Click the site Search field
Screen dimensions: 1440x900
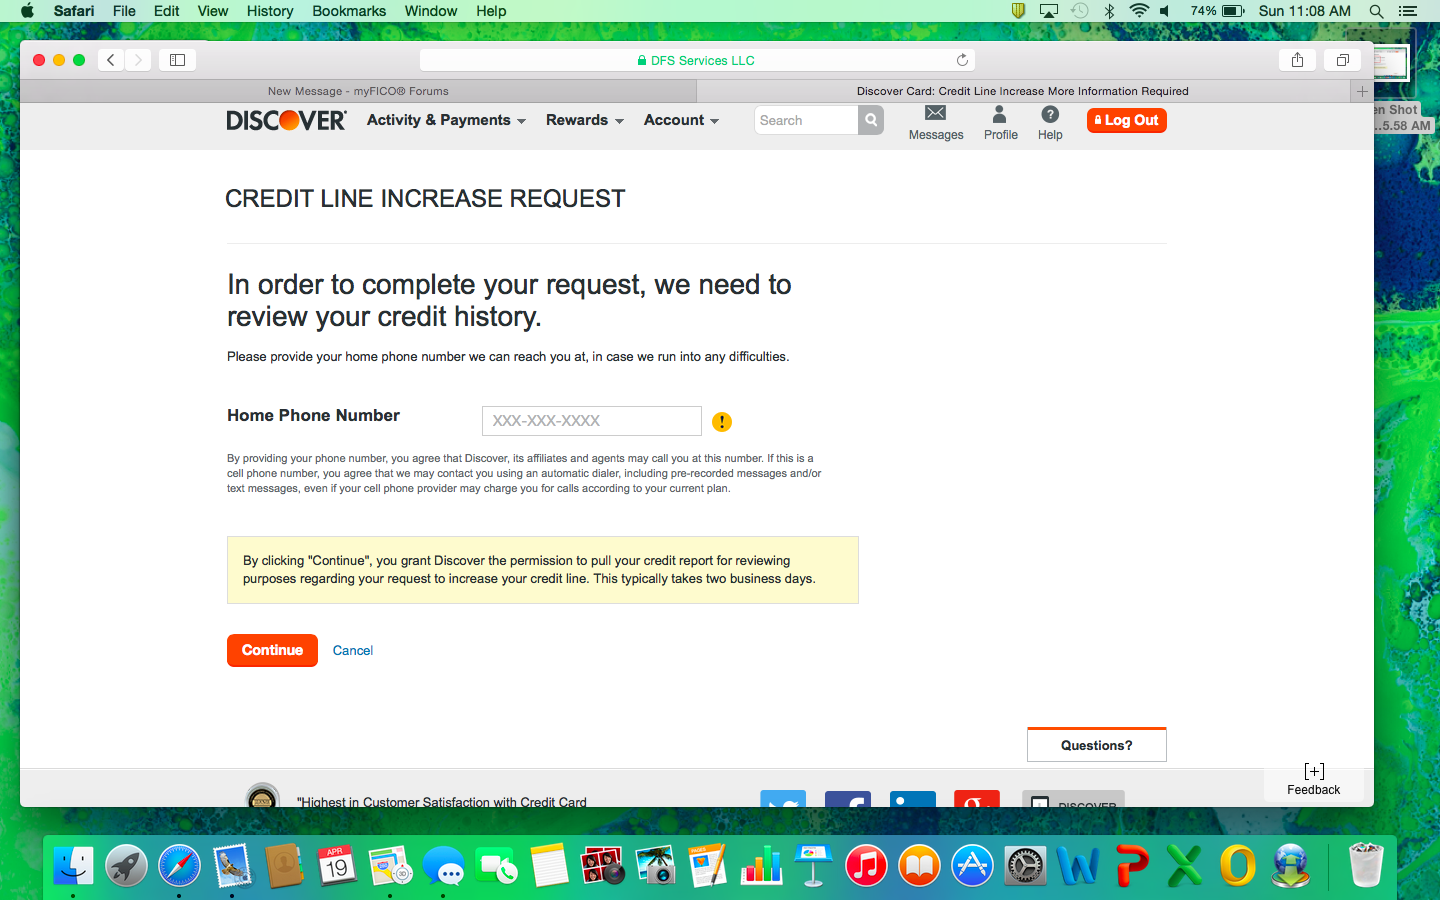[807, 120]
